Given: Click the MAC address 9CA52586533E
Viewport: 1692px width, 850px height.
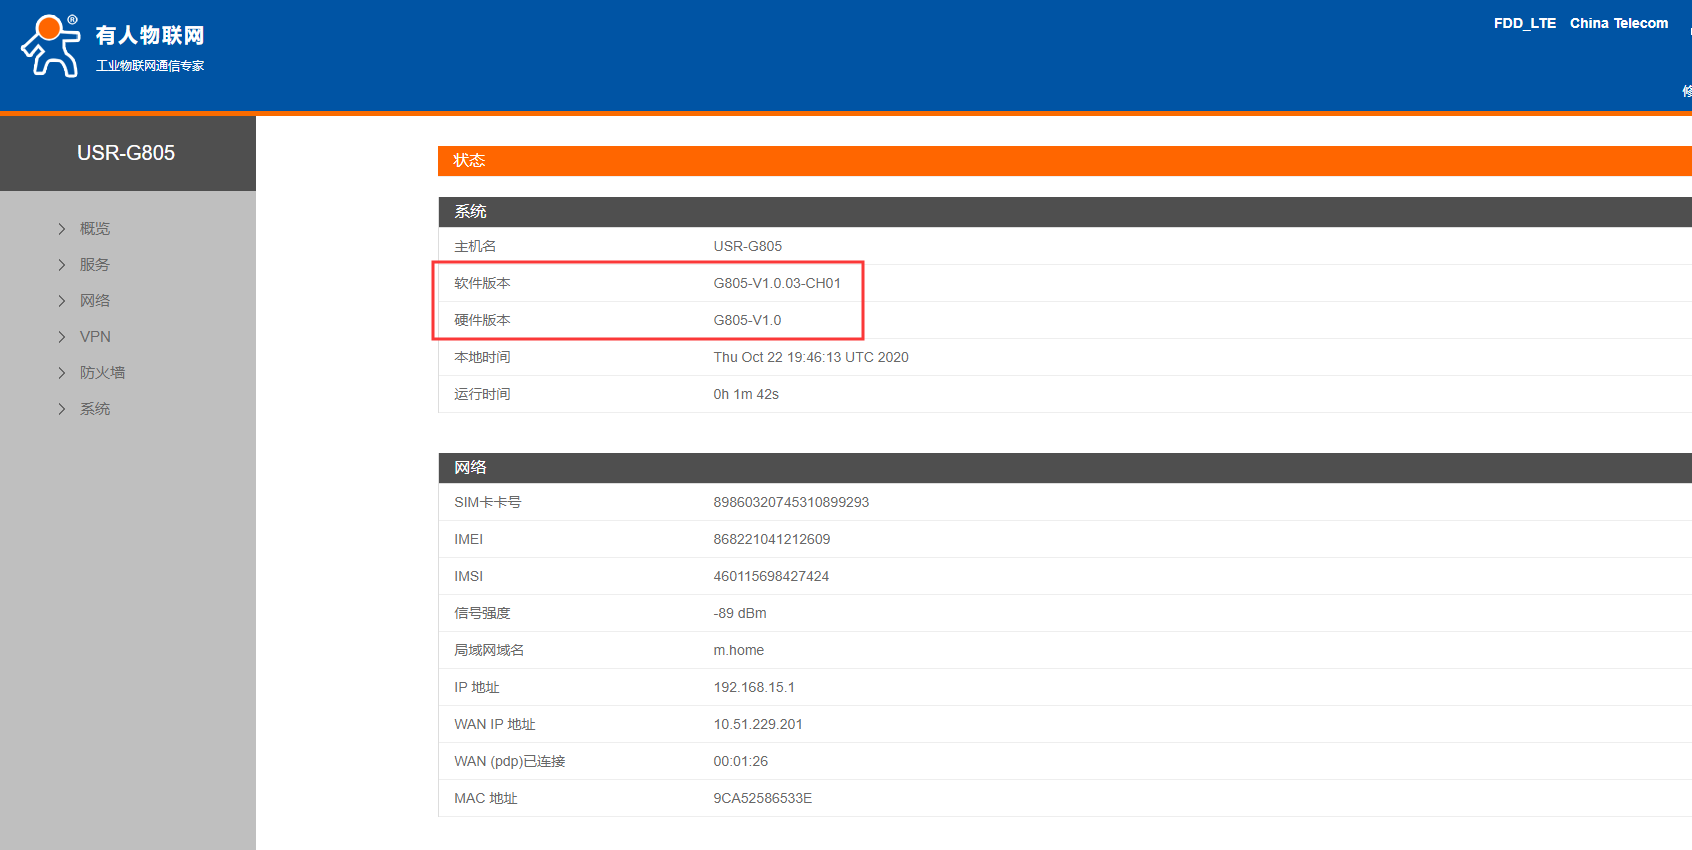Looking at the screenshot, I should [x=762, y=798].
